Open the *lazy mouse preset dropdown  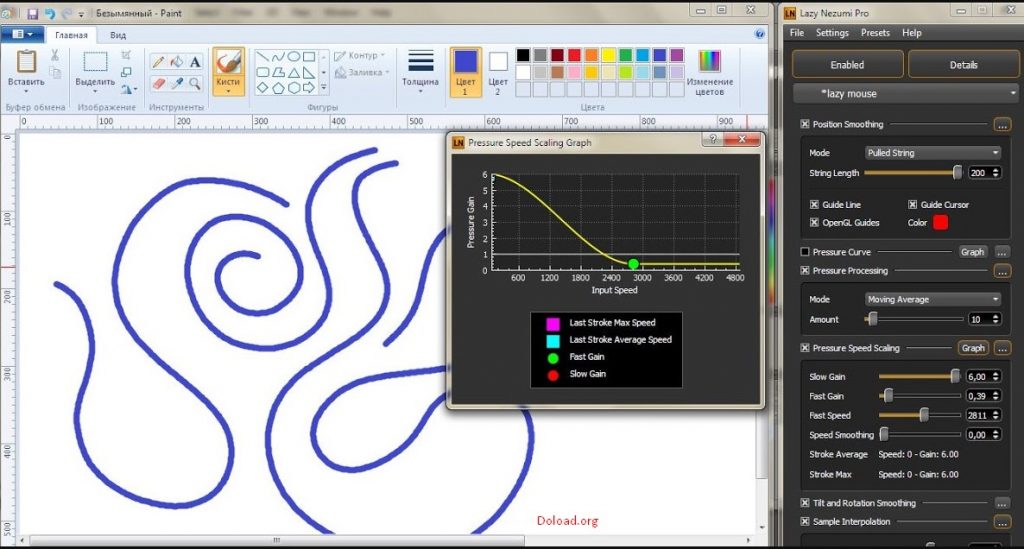(x=905, y=93)
